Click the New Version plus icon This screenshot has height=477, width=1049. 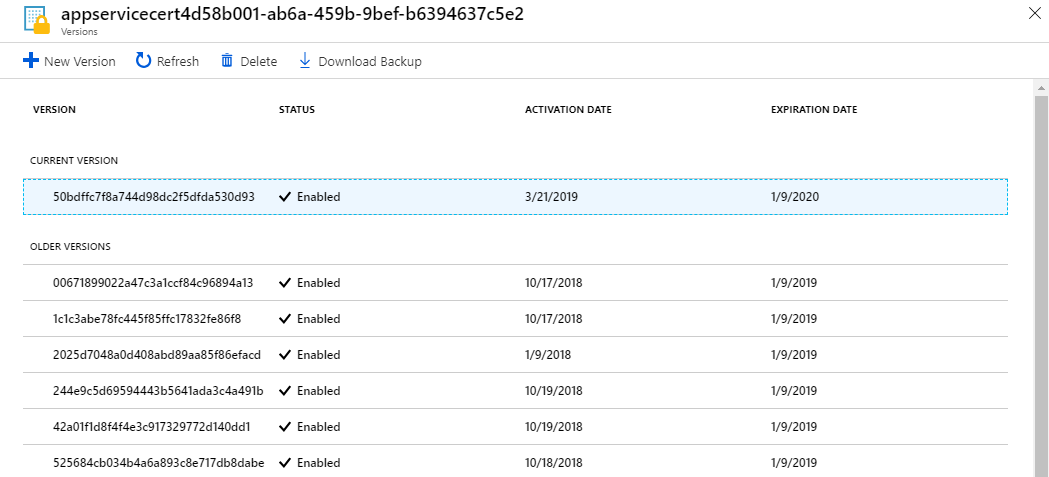pos(30,61)
